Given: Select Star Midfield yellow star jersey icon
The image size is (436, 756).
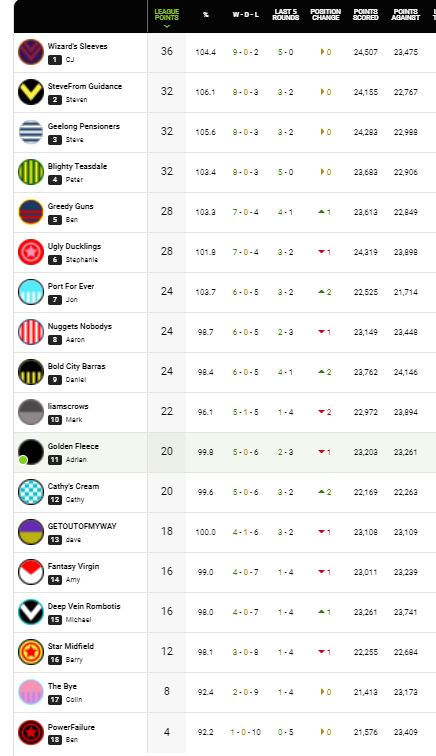Looking at the screenshot, I should point(31,652).
